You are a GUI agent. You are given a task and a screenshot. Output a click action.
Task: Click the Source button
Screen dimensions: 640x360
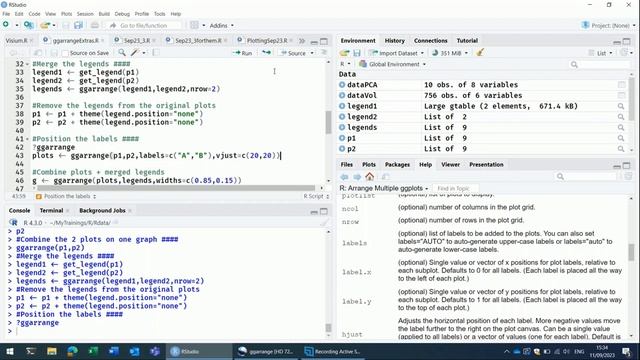click(293, 53)
